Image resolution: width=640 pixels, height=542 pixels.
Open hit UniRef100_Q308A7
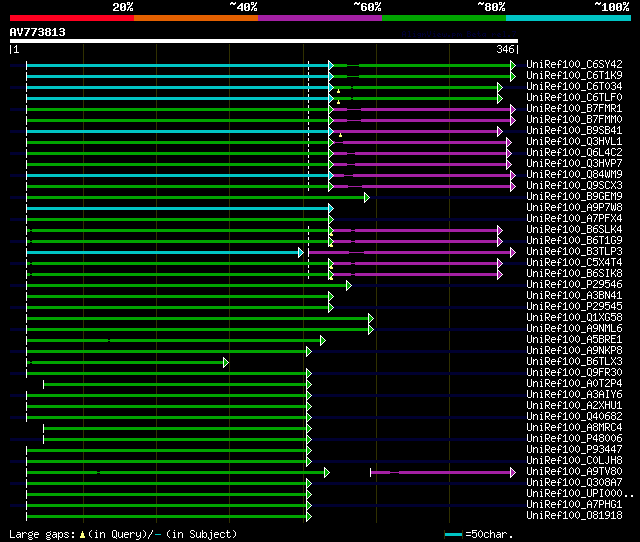point(574,483)
